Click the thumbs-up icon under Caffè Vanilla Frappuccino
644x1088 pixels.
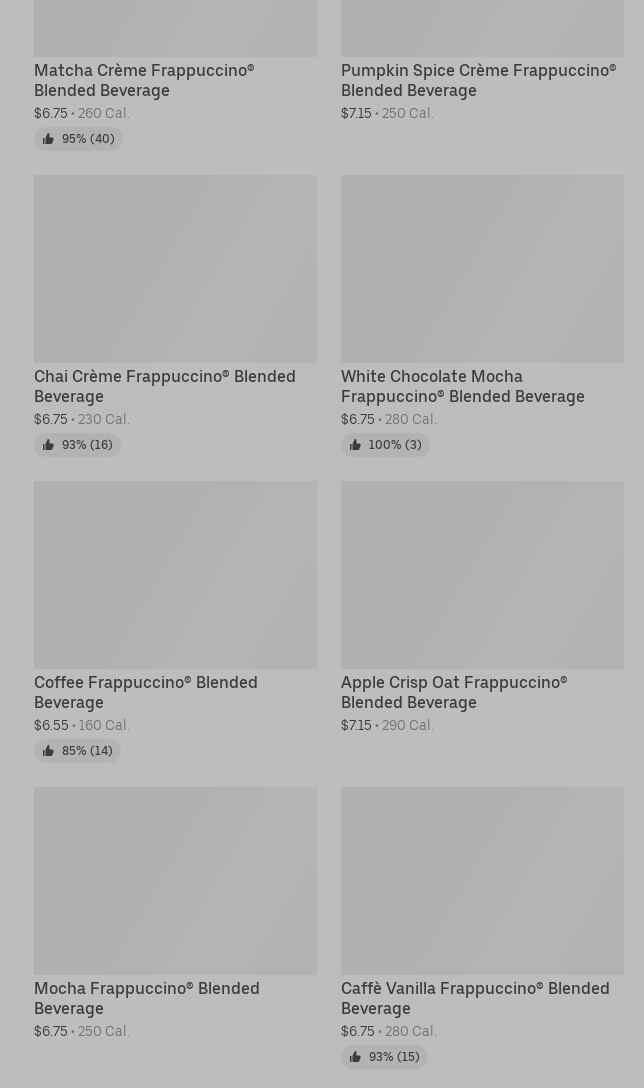click(x=355, y=1057)
